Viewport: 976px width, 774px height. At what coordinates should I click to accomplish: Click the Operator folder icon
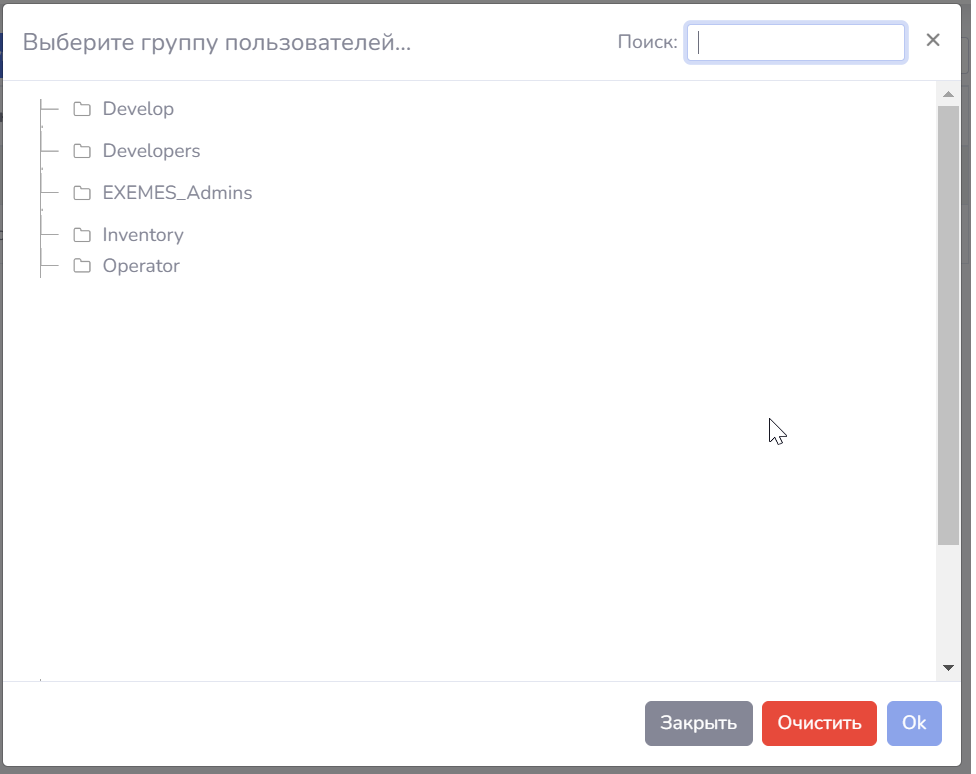82,266
